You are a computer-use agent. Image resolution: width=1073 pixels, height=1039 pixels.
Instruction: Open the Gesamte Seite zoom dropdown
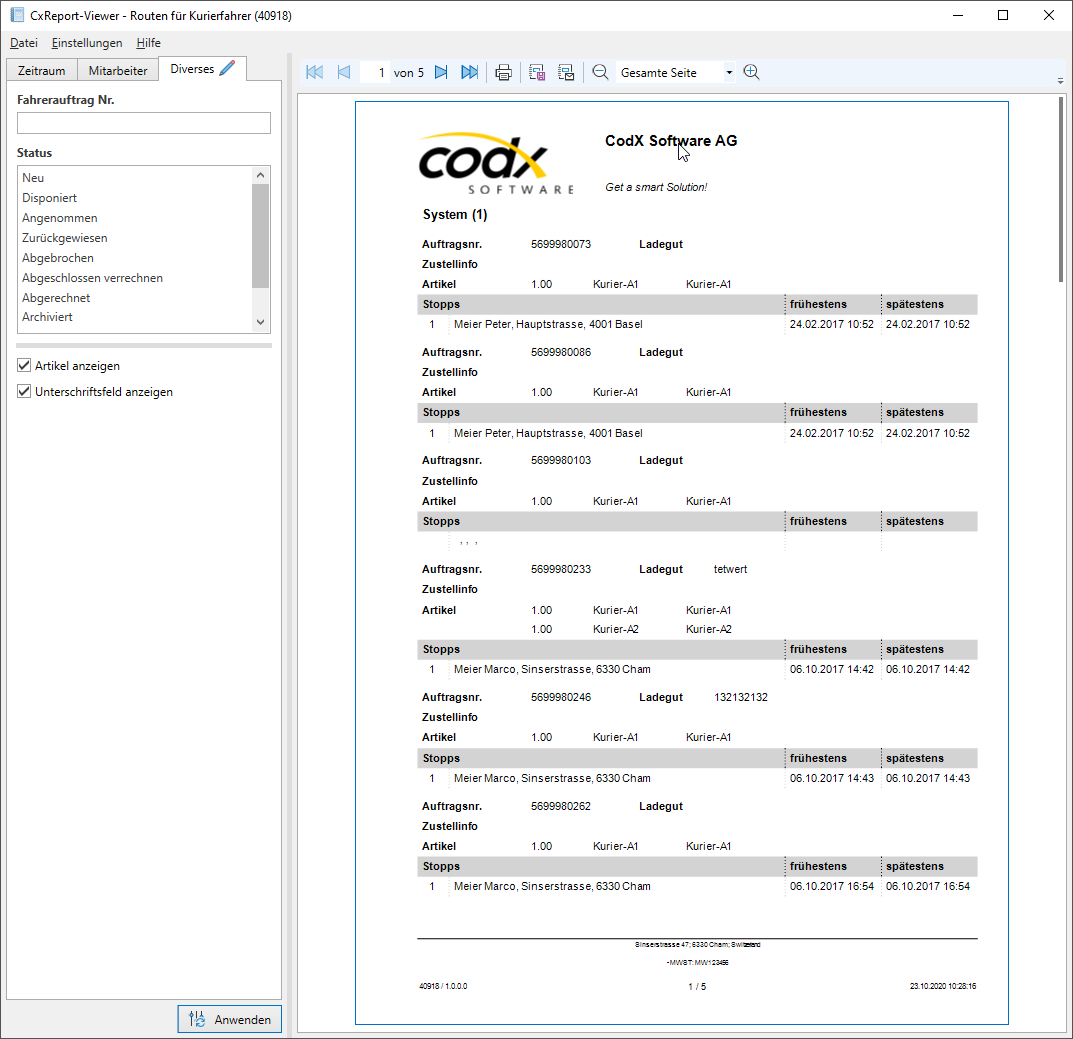coord(729,72)
